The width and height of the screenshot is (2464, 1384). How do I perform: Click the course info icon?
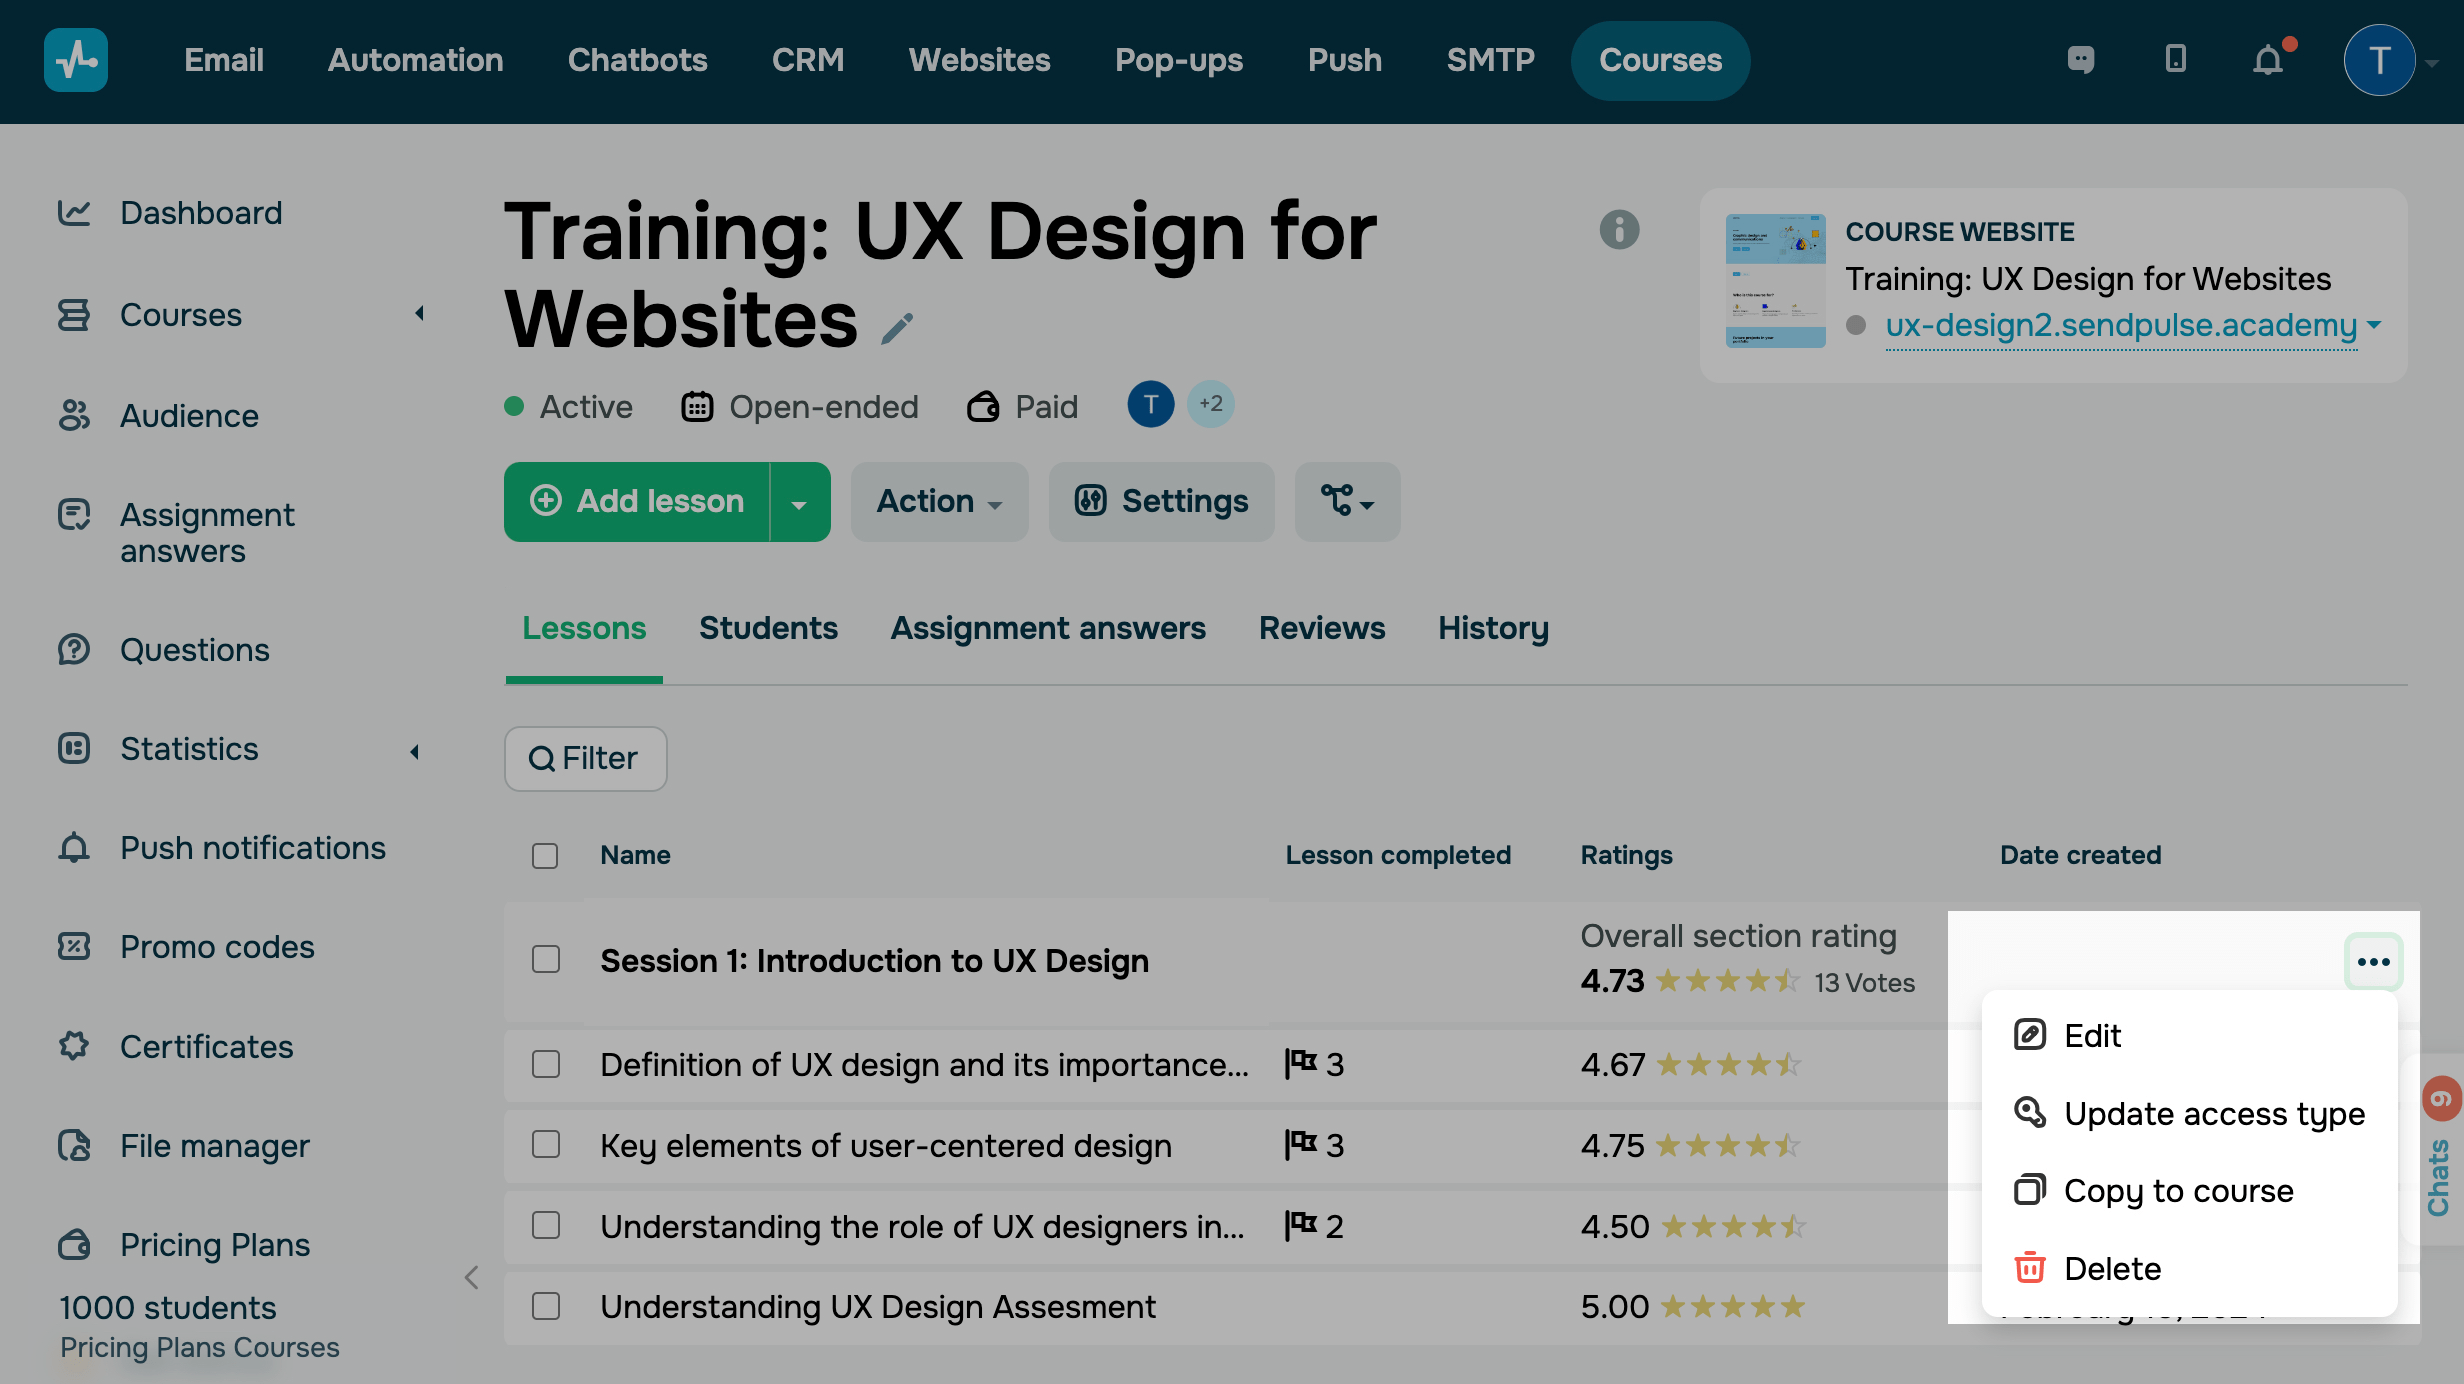click(1619, 230)
